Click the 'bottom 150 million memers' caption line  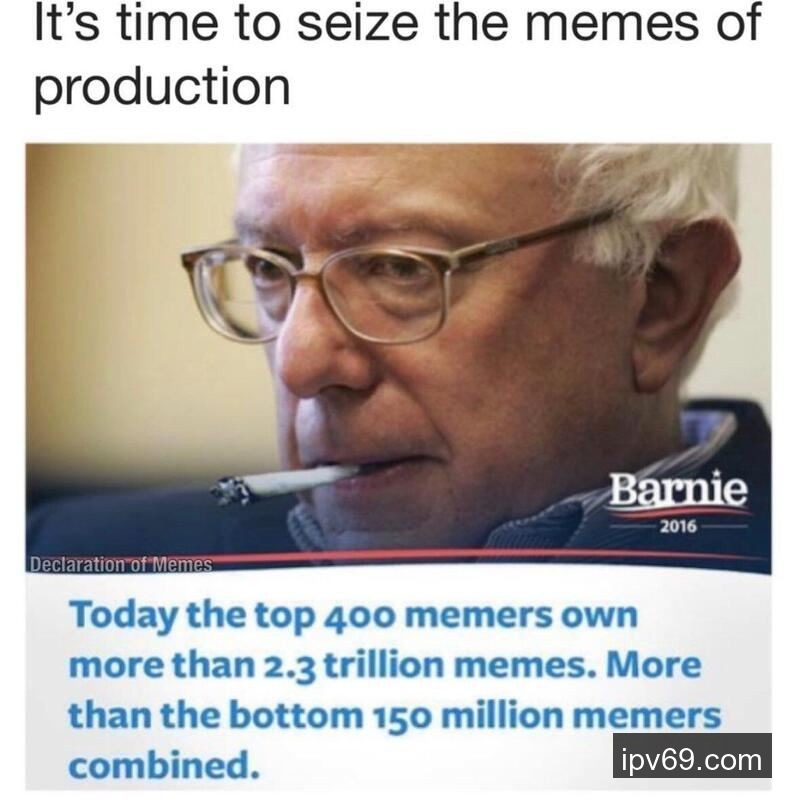tap(394, 715)
